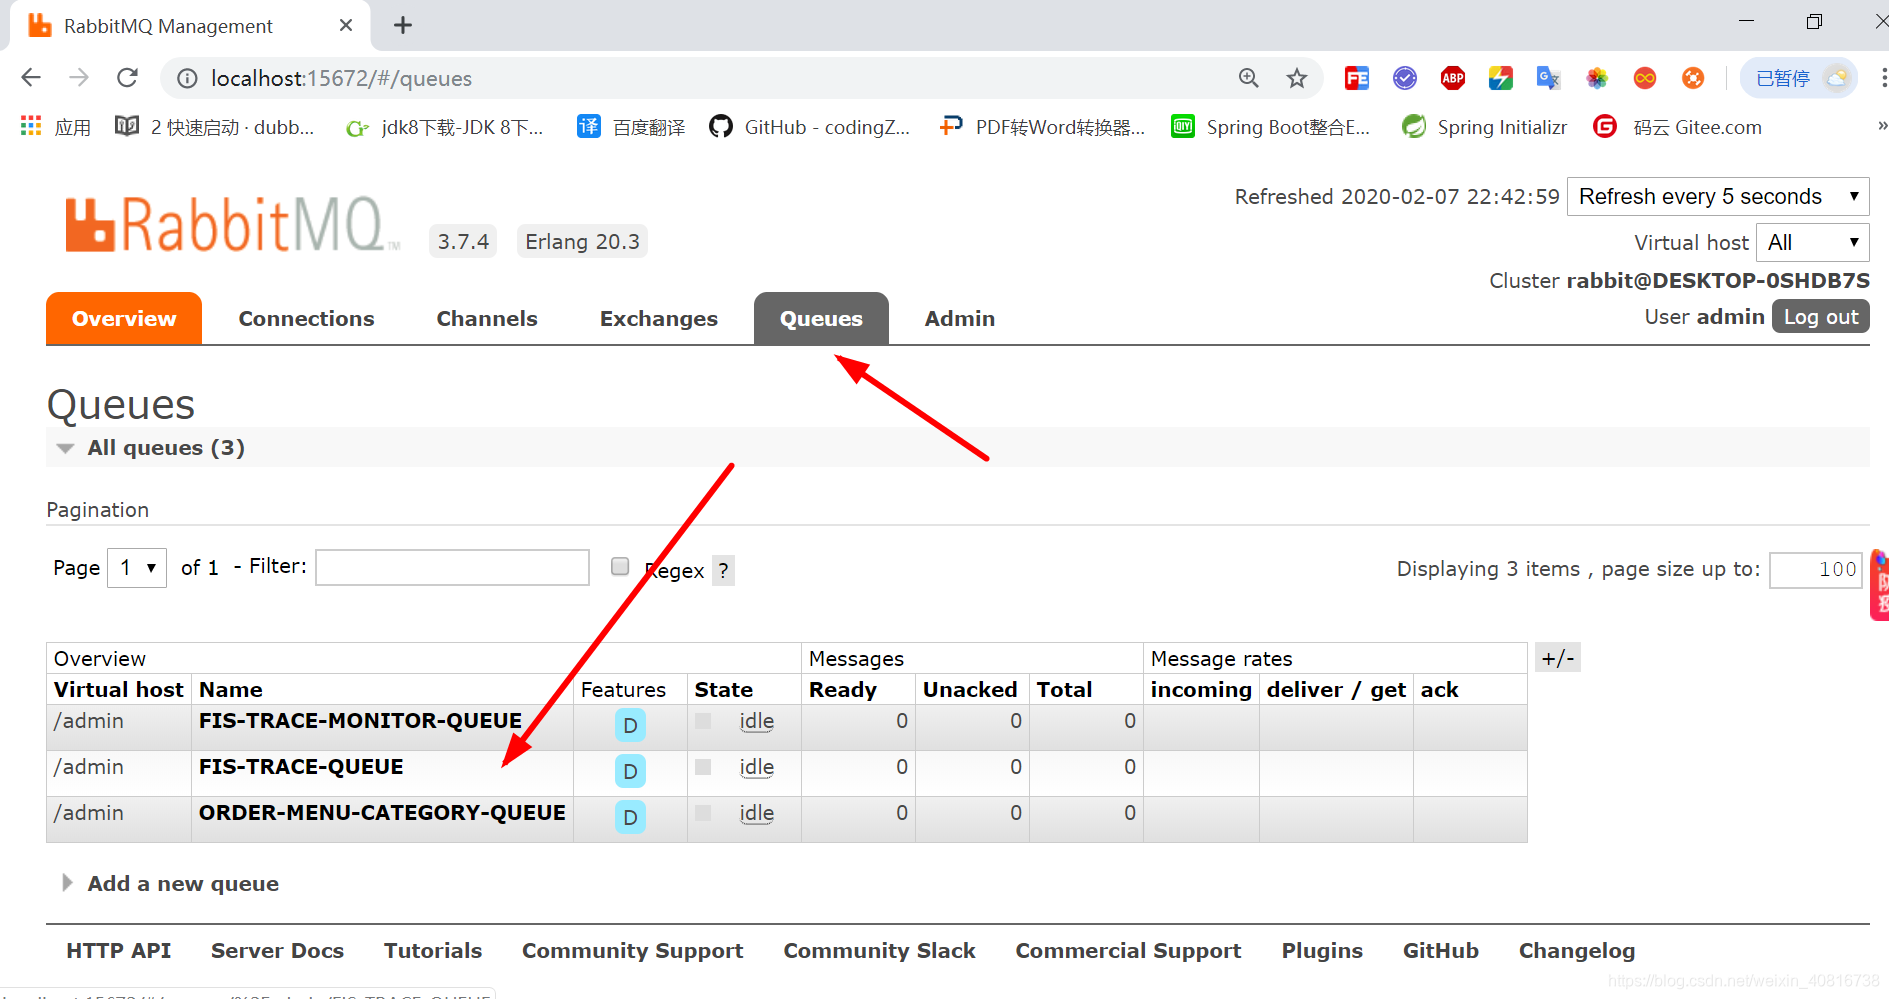The image size is (1889, 999).
Task: Open the Tutorials footer link
Action: pyautogui.click(x=433, y=951)
